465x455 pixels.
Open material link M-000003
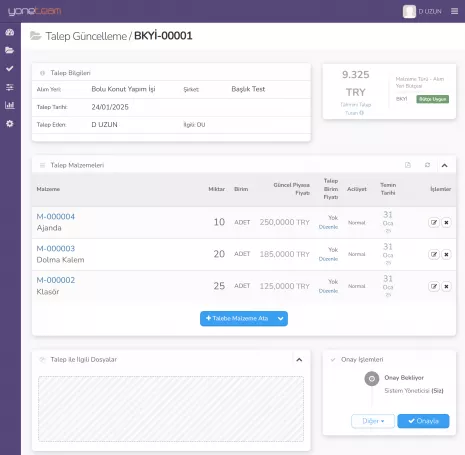click(x=56, y=249)
